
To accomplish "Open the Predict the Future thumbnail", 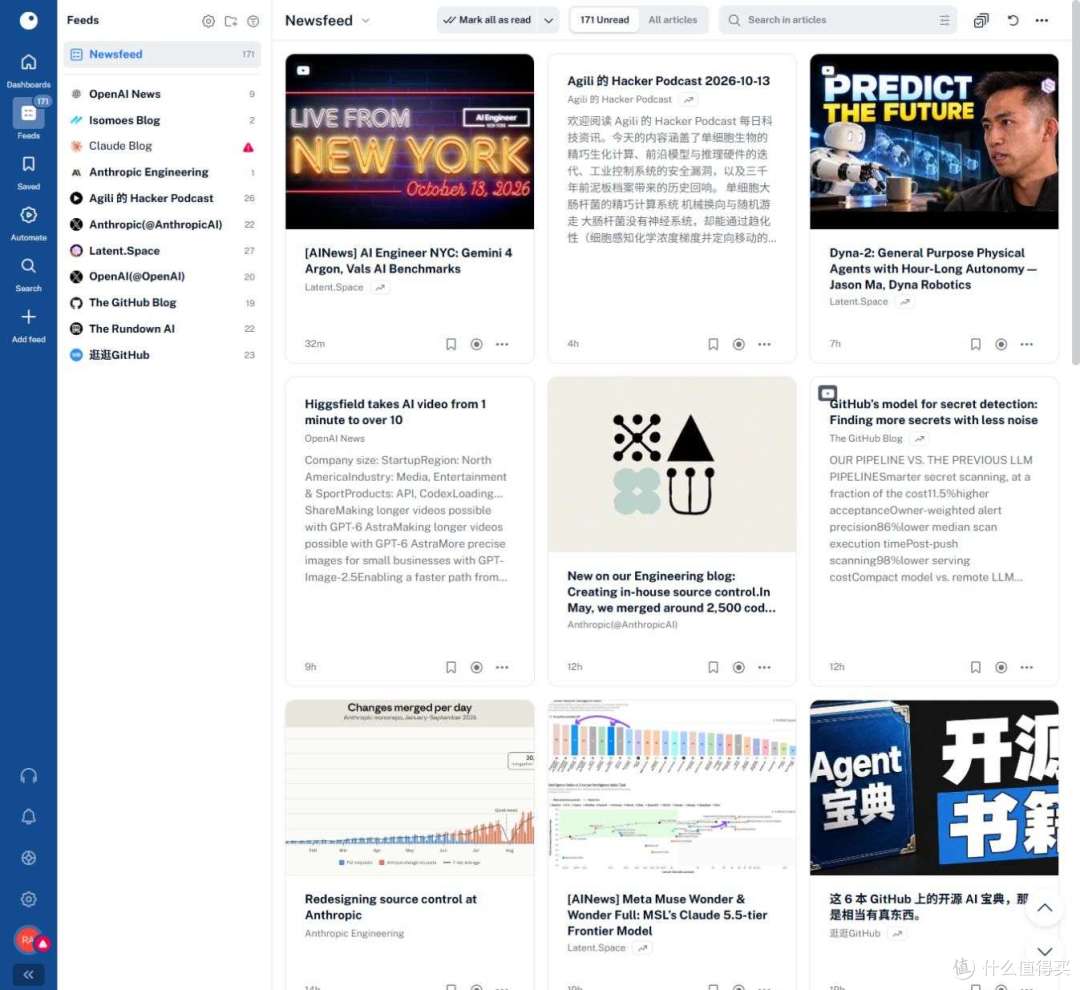I will [934, 141].
